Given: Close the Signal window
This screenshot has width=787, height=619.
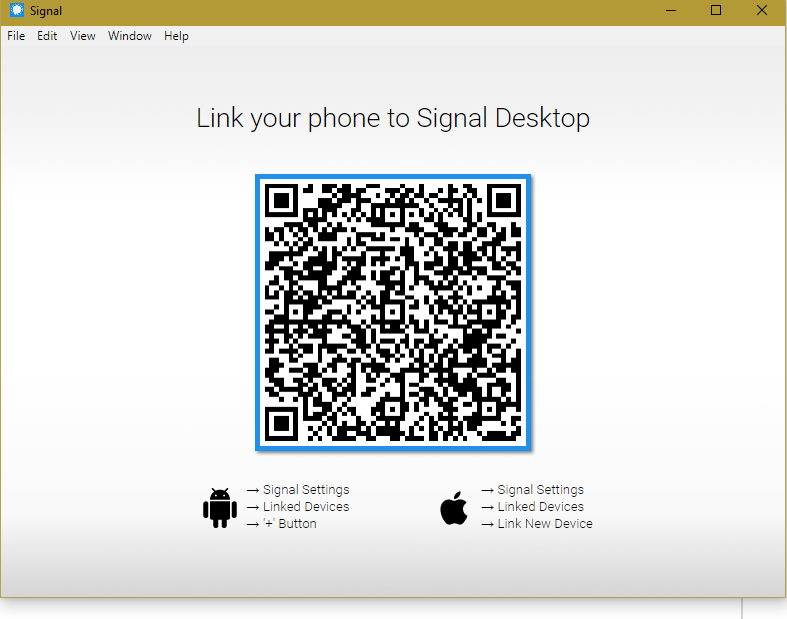Looking at the screenshot, I should [762, 11].
